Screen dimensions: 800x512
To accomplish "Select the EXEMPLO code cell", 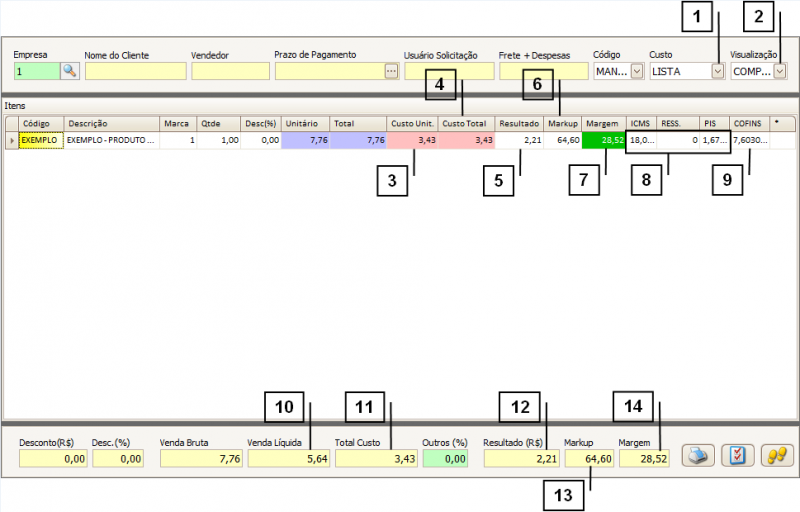I will coord(41,141).
